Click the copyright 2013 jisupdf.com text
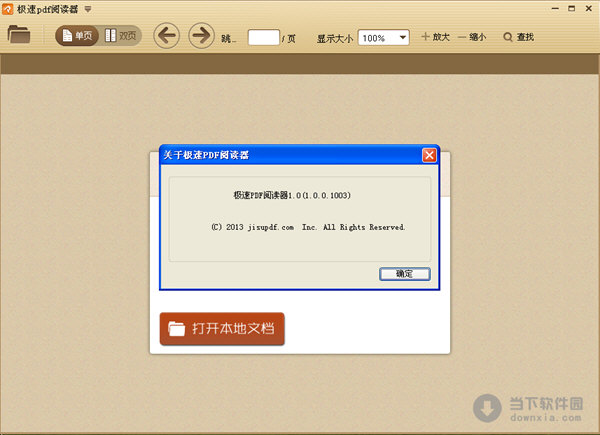Viewport: 600px width, 435px height. point(308,227)
